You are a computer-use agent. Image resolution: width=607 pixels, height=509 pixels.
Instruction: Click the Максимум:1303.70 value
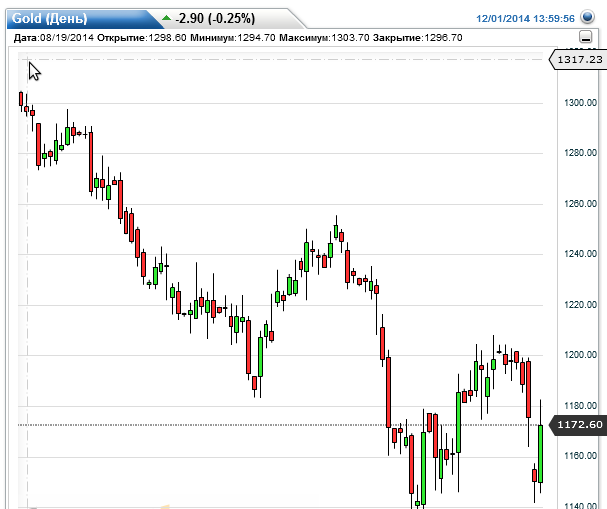tap(324, 38)
